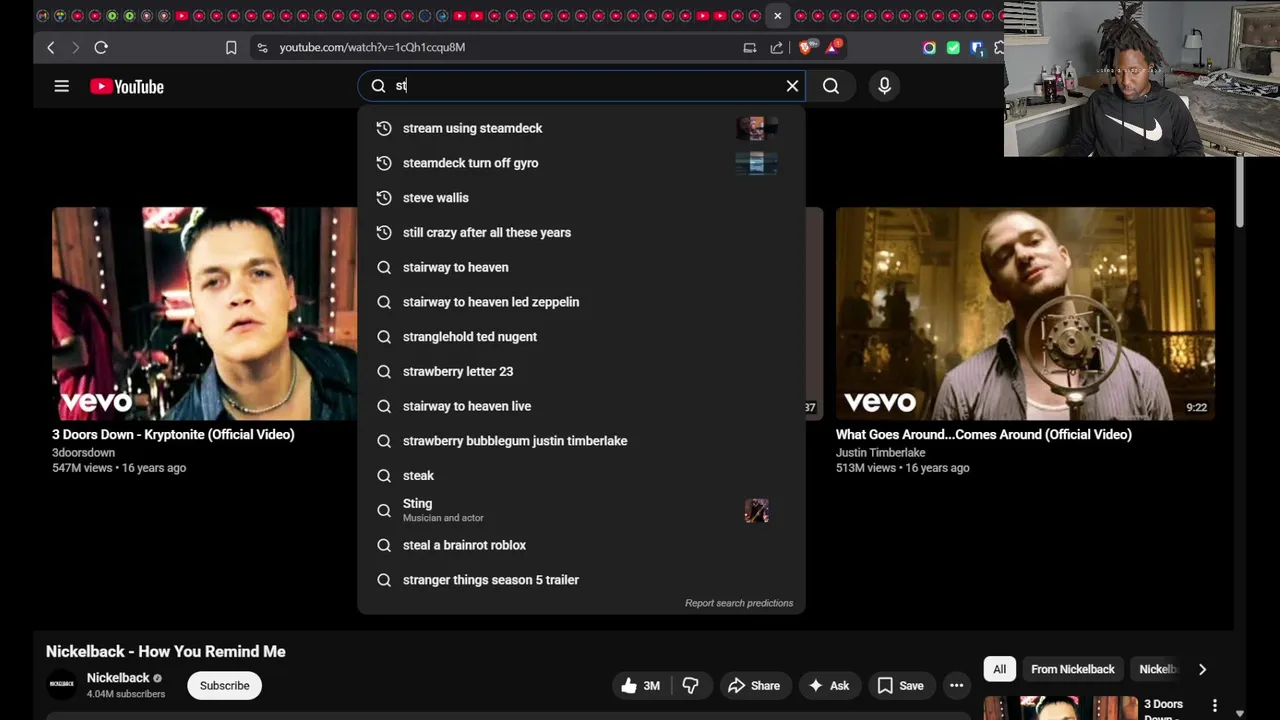The height and width of the screenshot is (720, 1280).
Task: Submit search with magnifier button
Action: (831, 86)
